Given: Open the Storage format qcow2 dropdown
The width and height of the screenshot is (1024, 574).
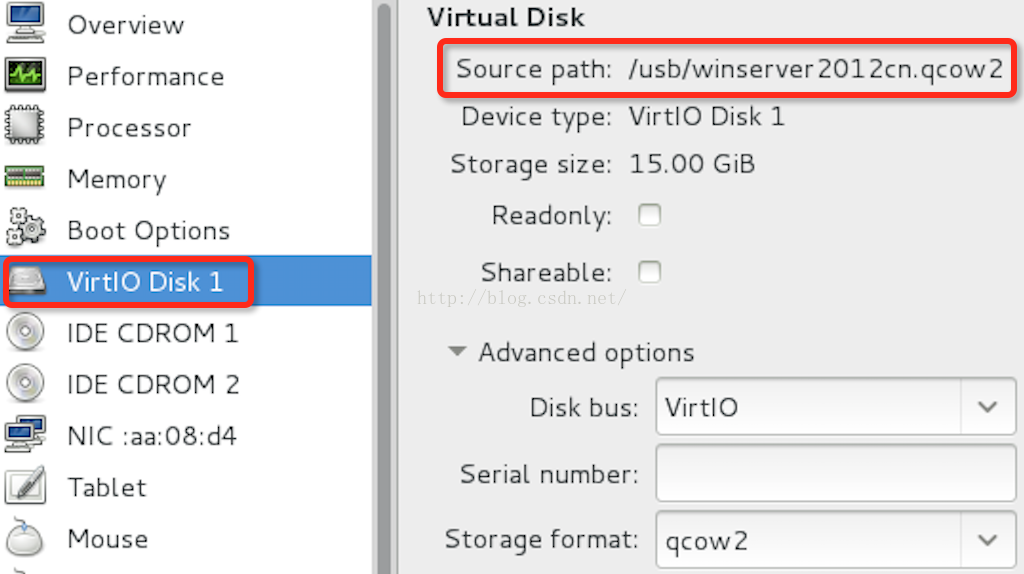Looking at the screenshot, I should point(836,539).
